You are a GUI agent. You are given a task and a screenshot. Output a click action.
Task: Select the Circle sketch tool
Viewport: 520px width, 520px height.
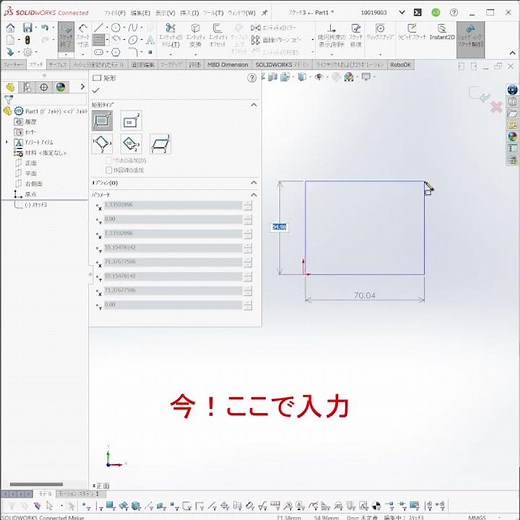coord(116,28)
